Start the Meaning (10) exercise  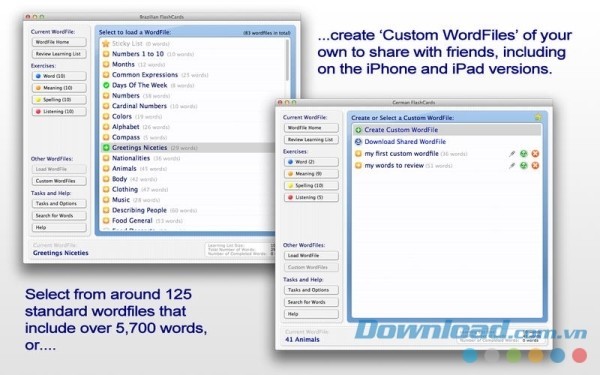(x=59, y=88)
